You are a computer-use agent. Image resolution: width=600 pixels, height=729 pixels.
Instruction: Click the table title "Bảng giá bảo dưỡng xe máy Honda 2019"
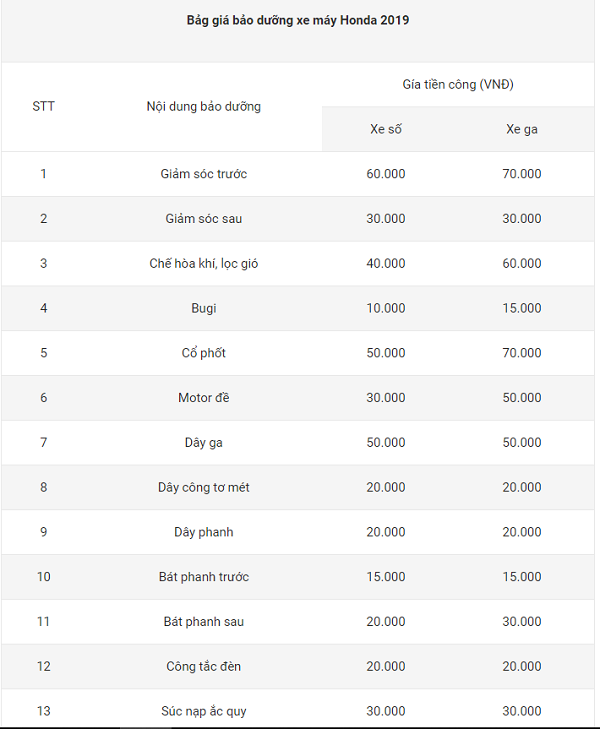(x=298, y=20)
